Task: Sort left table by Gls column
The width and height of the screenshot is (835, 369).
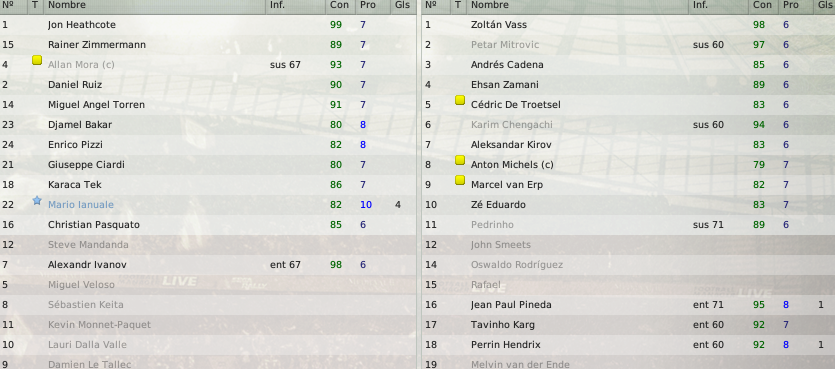Action: (403, 5)
